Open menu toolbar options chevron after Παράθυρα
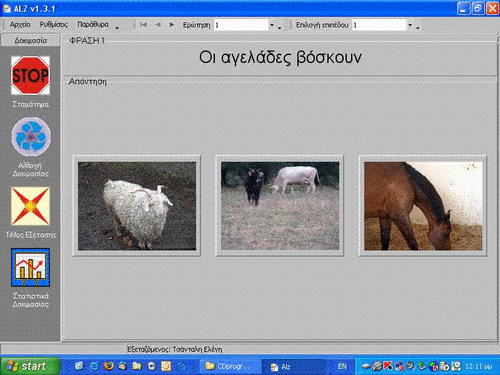This screenshot has width=500, height=375. click(117, 28)
